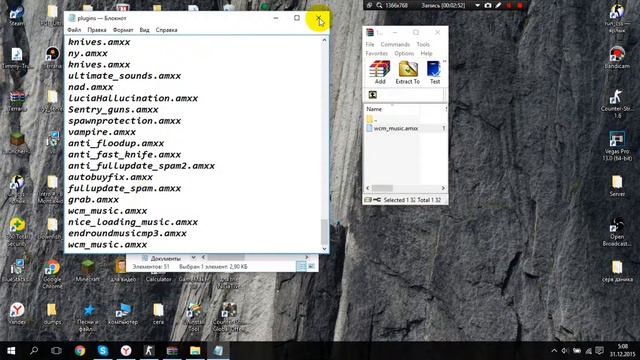Open the Commands menu in WinRAR
The width and height of the screenshot is (640, 360).
(395, 44)
